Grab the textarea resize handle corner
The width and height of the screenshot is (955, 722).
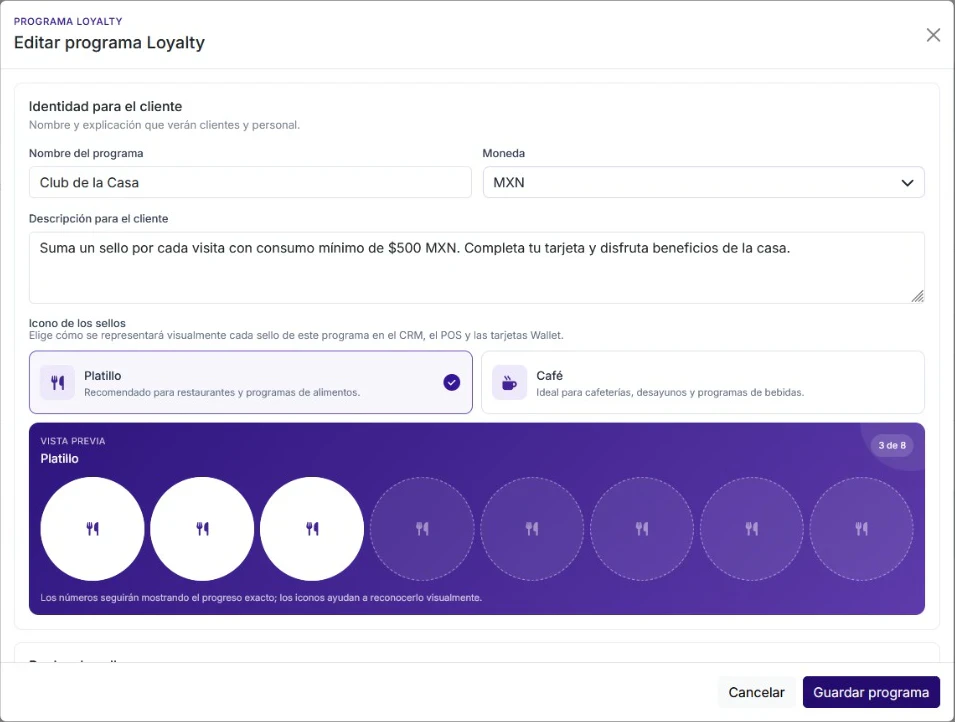[917, 296]
